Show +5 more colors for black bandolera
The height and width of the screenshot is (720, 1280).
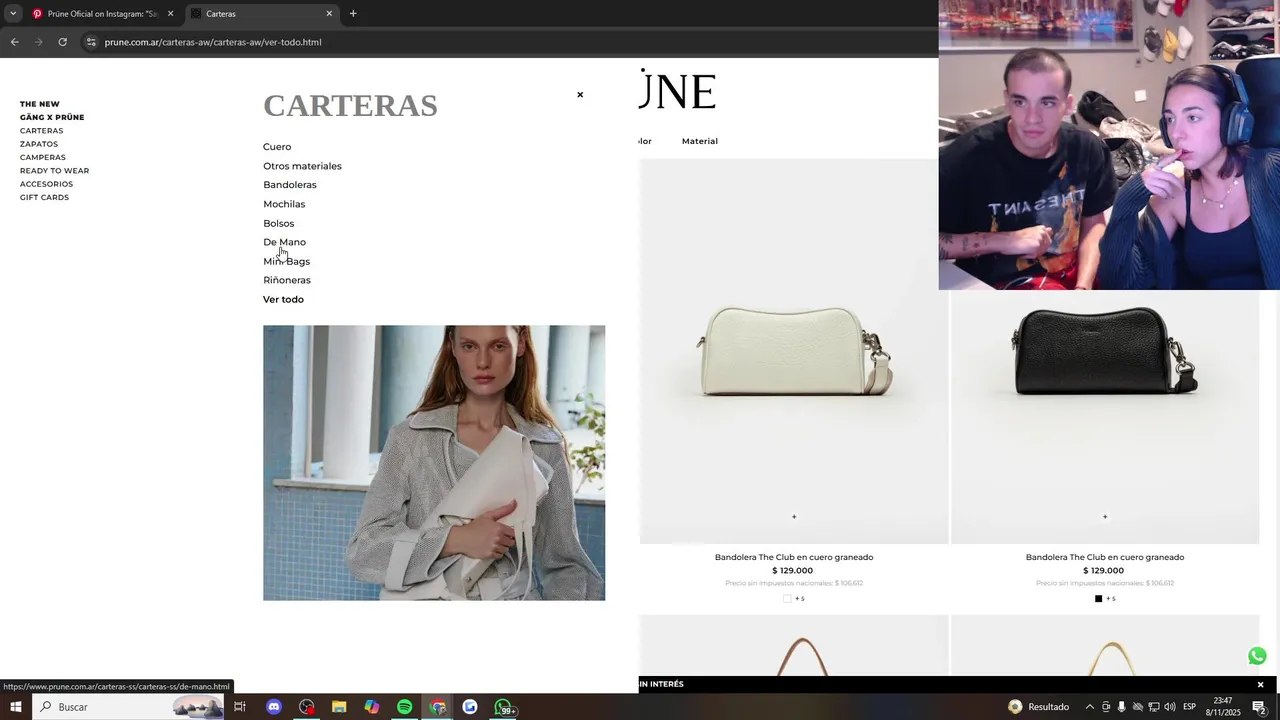(1111, 599)
